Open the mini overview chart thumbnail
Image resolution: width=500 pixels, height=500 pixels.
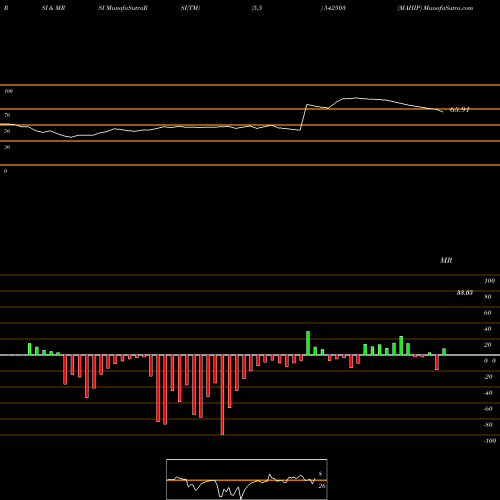point(247,479)
